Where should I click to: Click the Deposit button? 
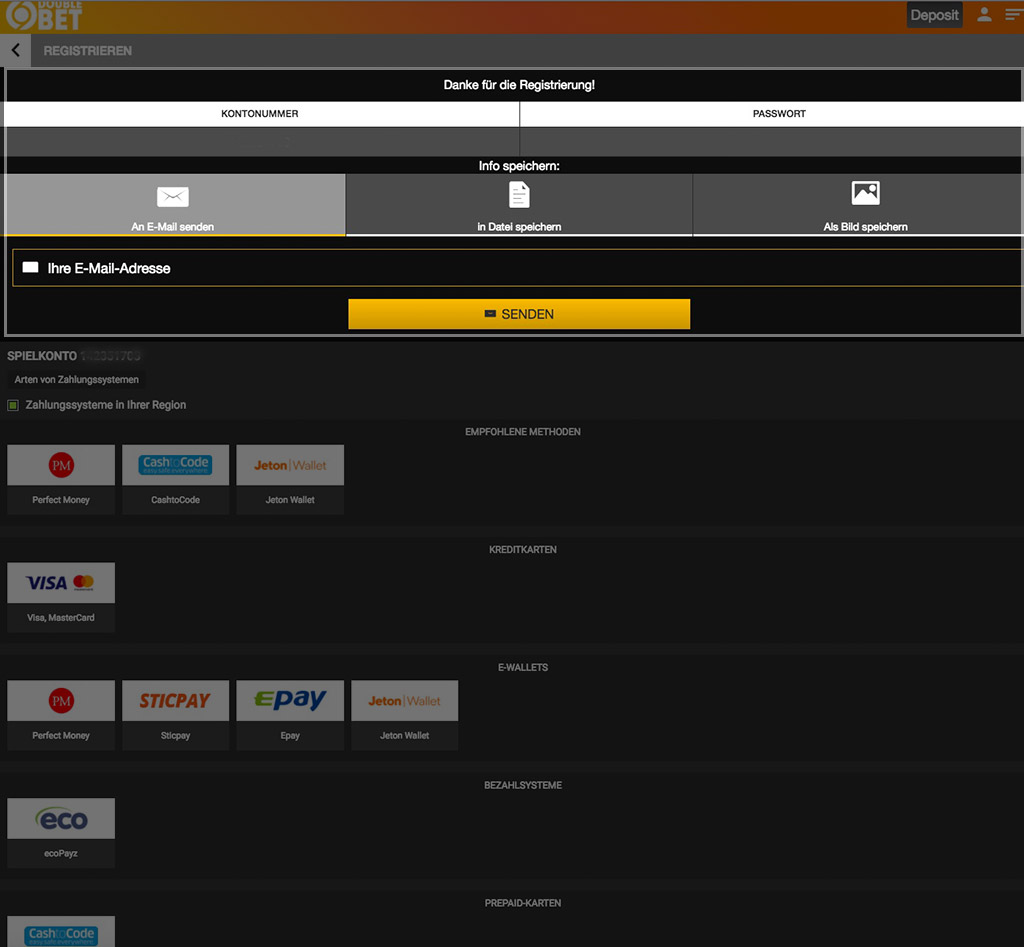point(935,15)
